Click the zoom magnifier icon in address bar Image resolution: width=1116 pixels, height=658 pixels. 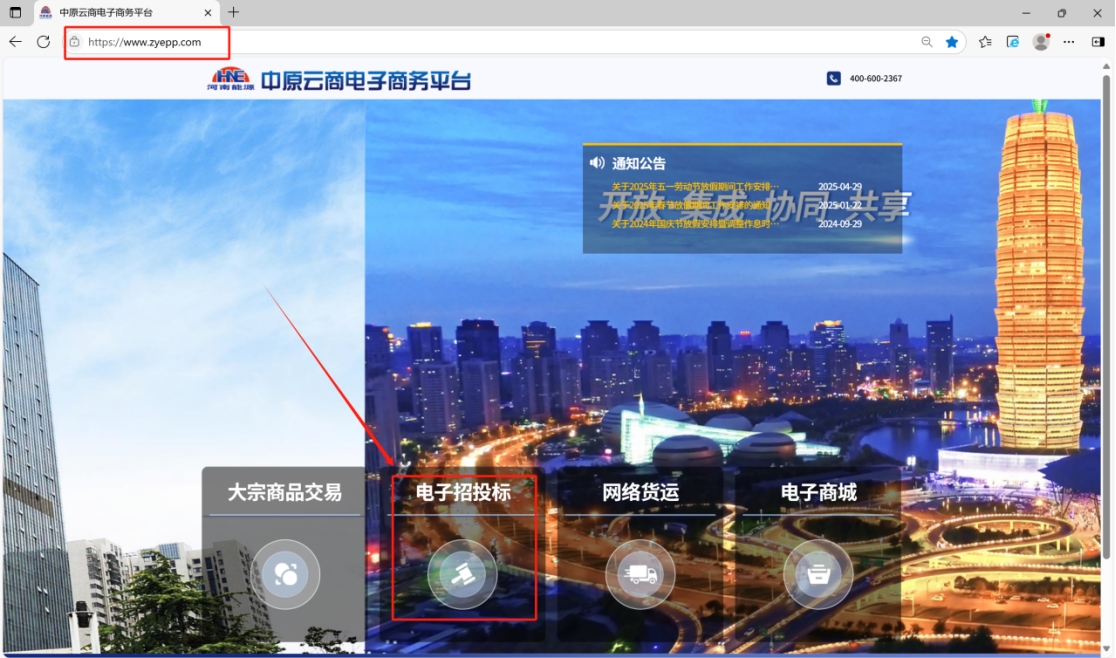(927, 42)
